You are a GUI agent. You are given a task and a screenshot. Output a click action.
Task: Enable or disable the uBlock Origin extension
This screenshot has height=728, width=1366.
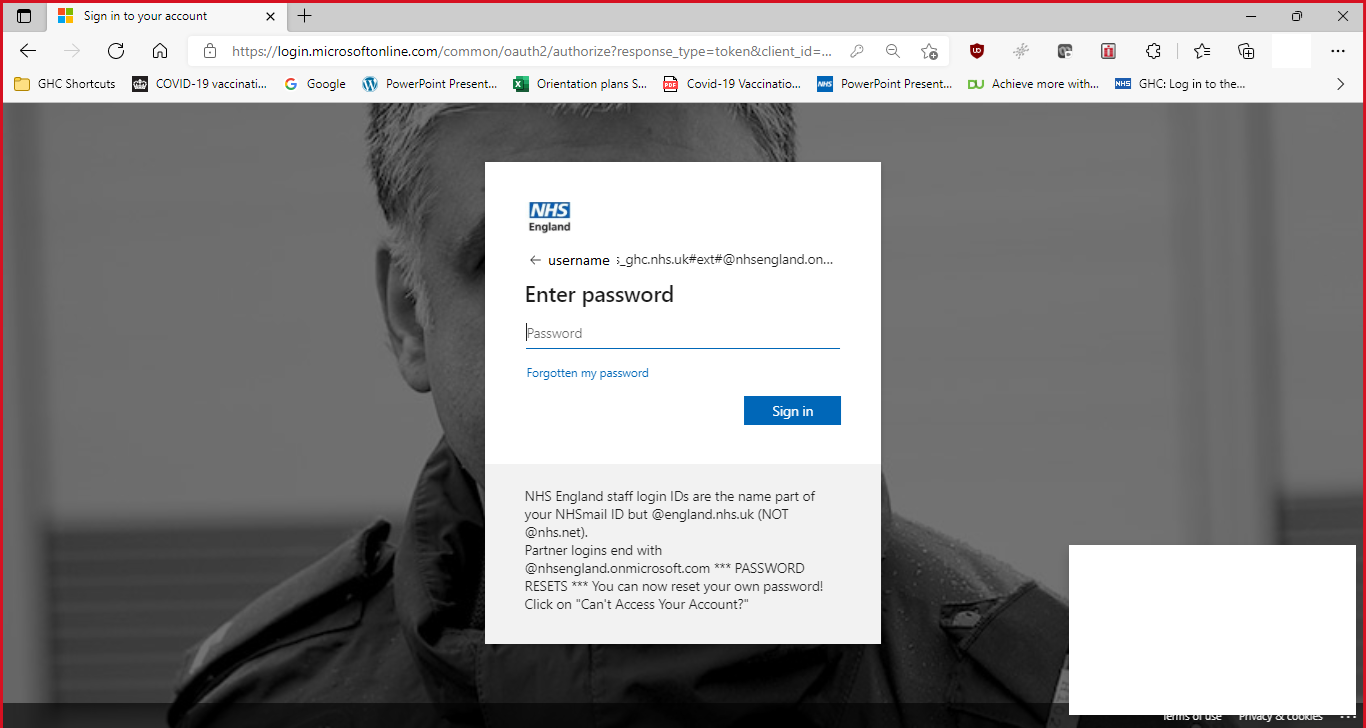pos(977,51)
